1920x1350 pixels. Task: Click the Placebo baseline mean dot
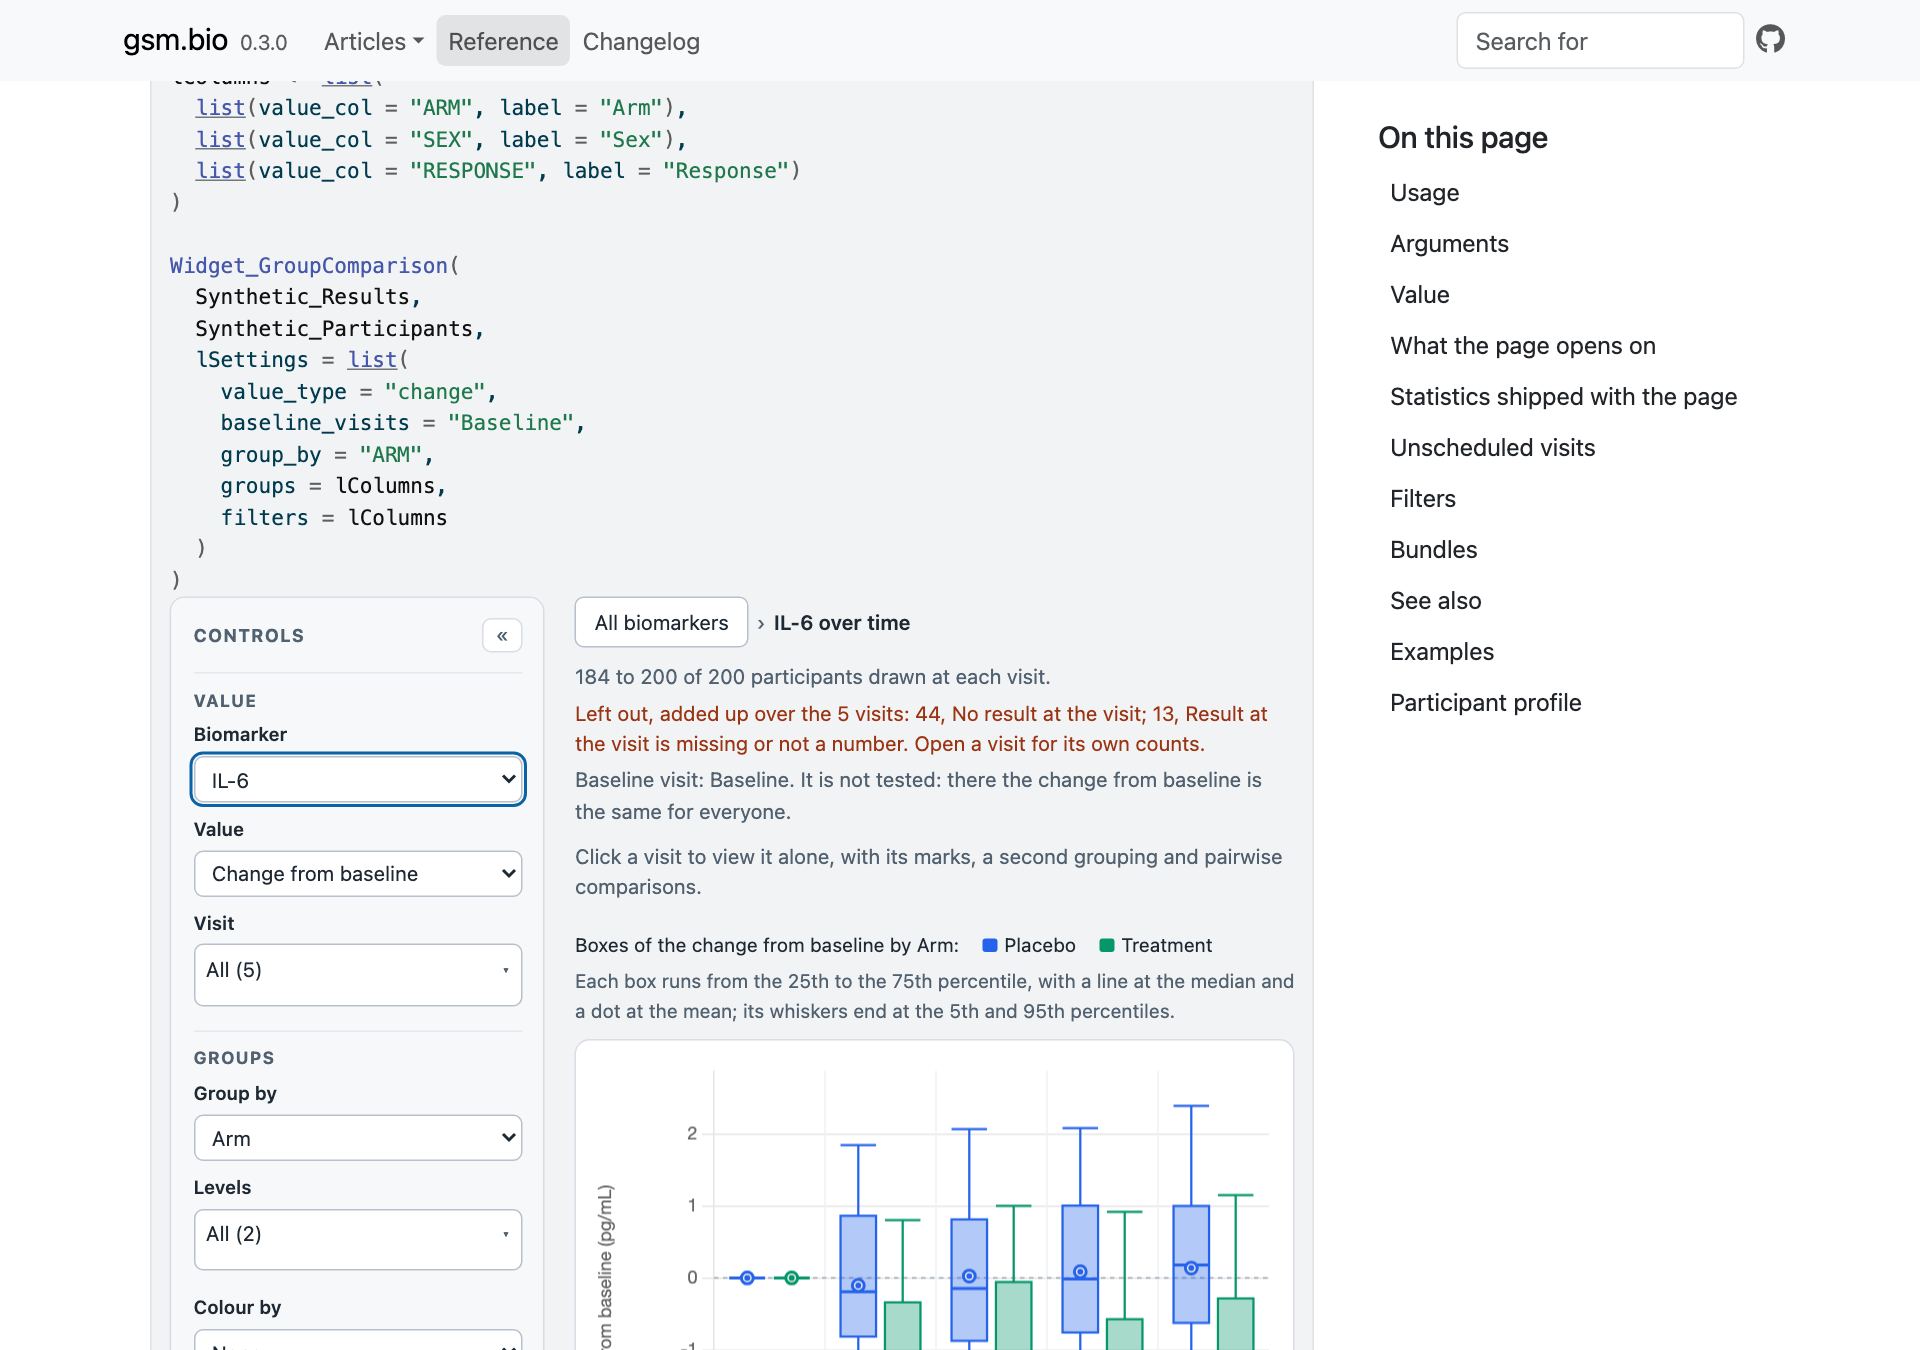(747, 1278)
